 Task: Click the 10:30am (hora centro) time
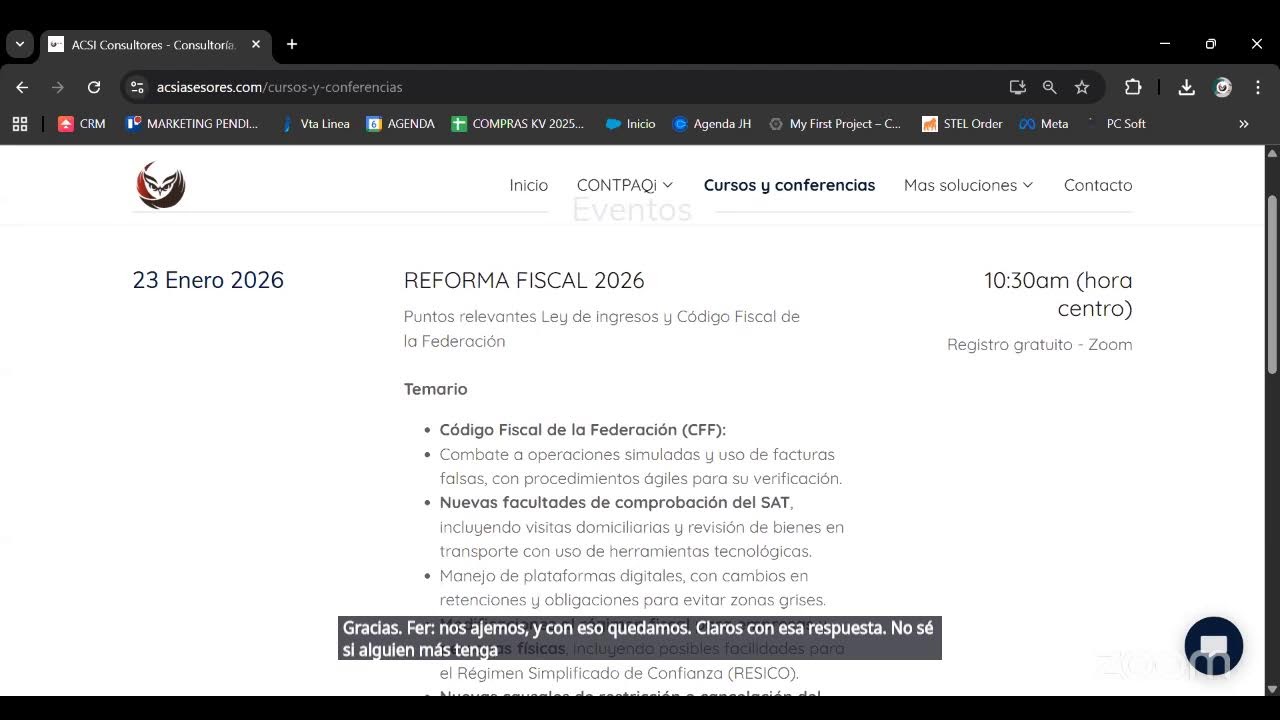pyautogui.click(x=1058, y=294)
